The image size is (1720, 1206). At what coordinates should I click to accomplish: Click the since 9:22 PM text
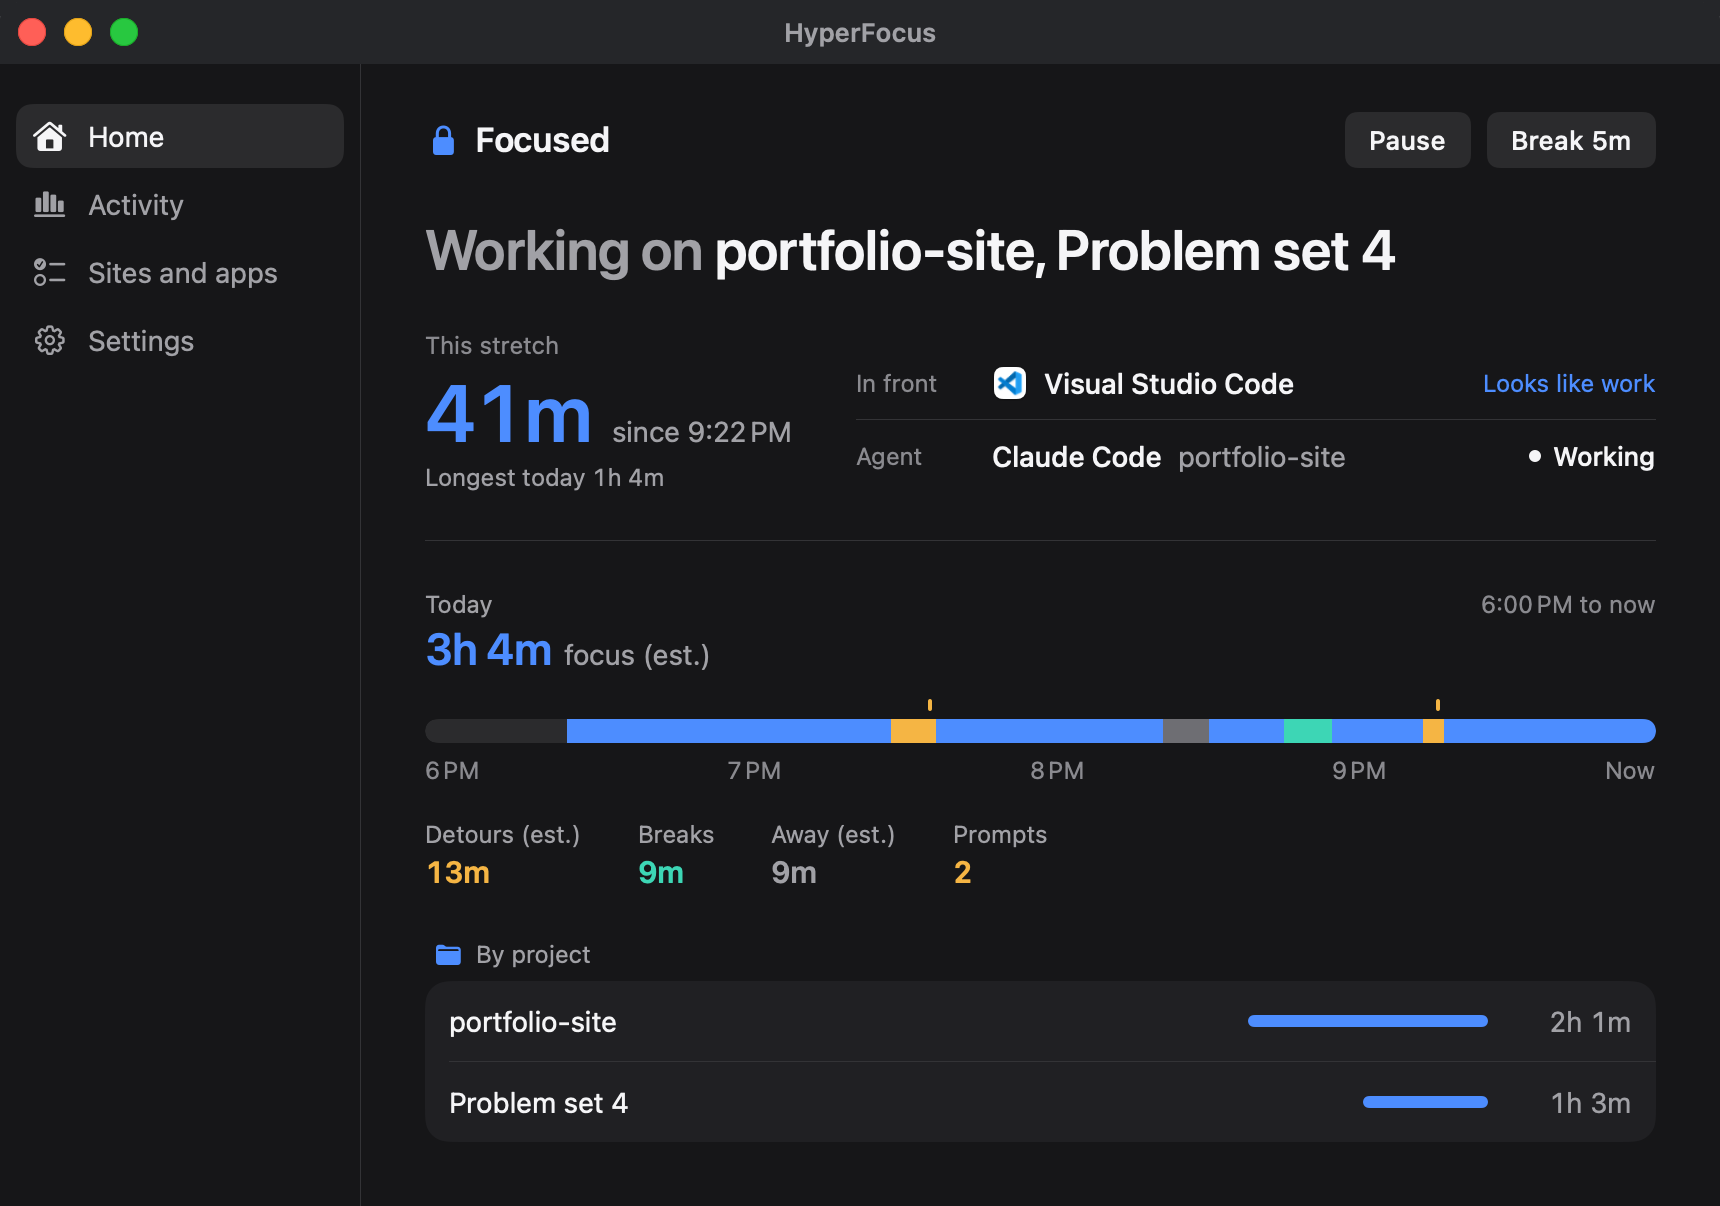coord(702,432)
